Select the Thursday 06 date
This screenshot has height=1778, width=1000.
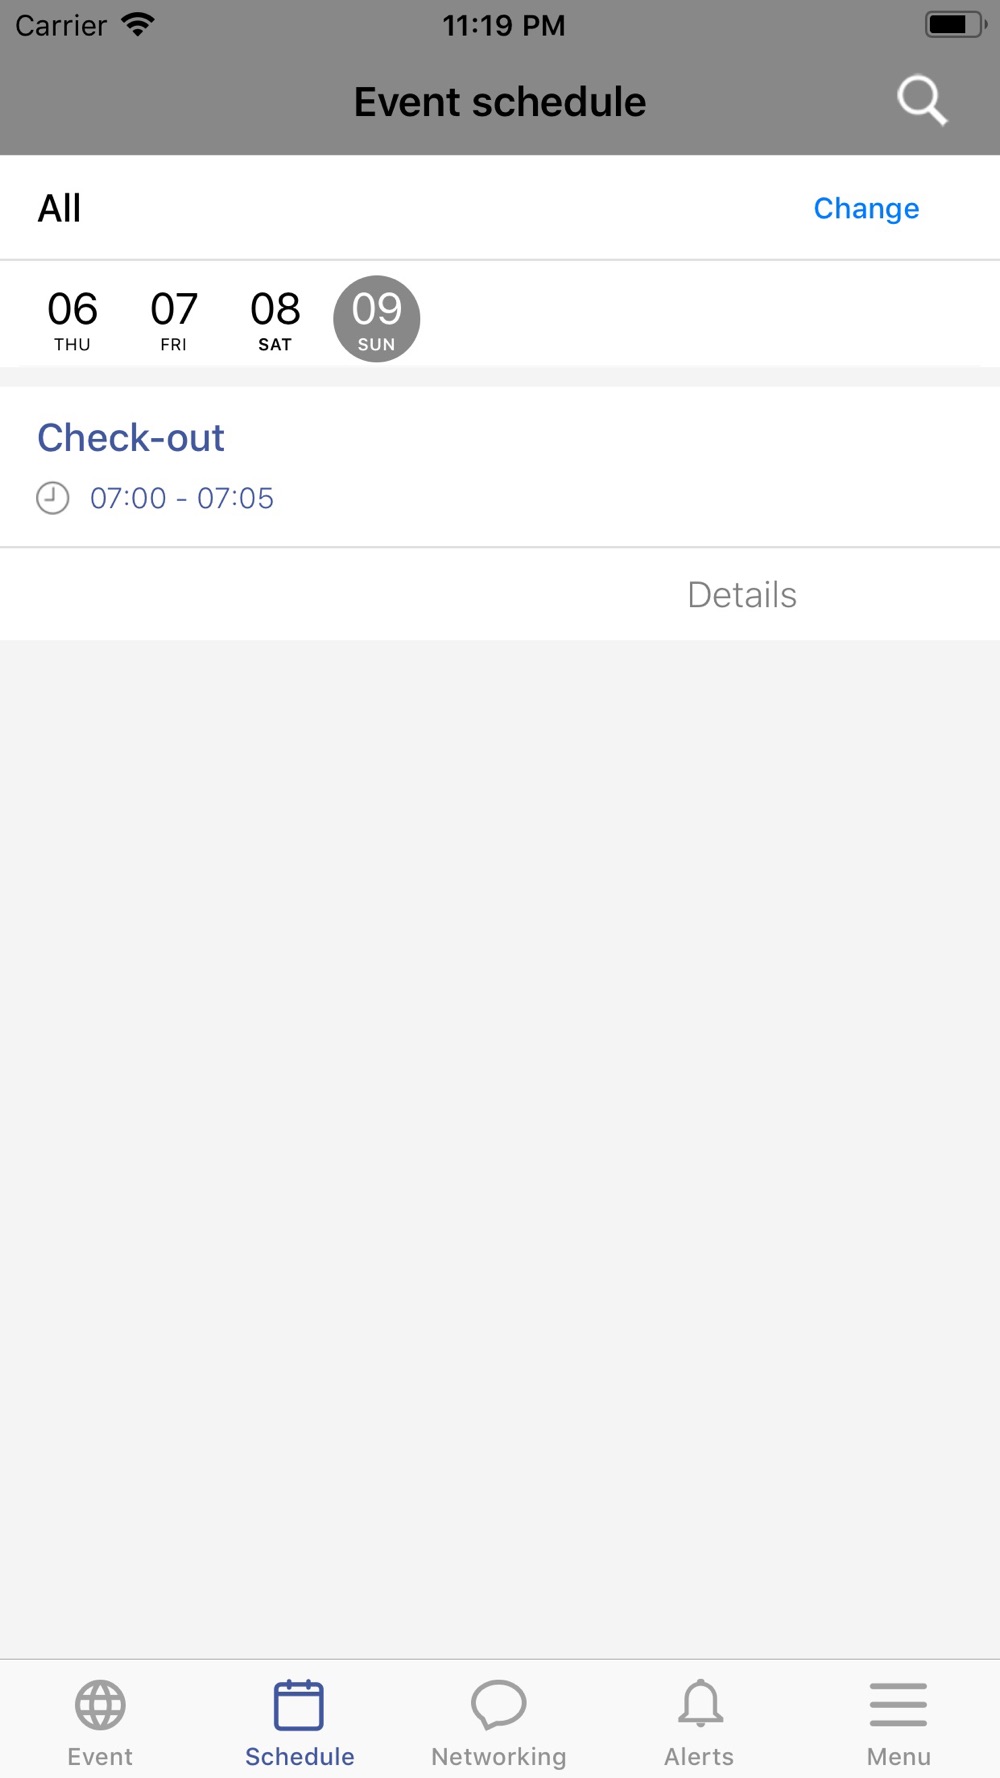point(72,319)
